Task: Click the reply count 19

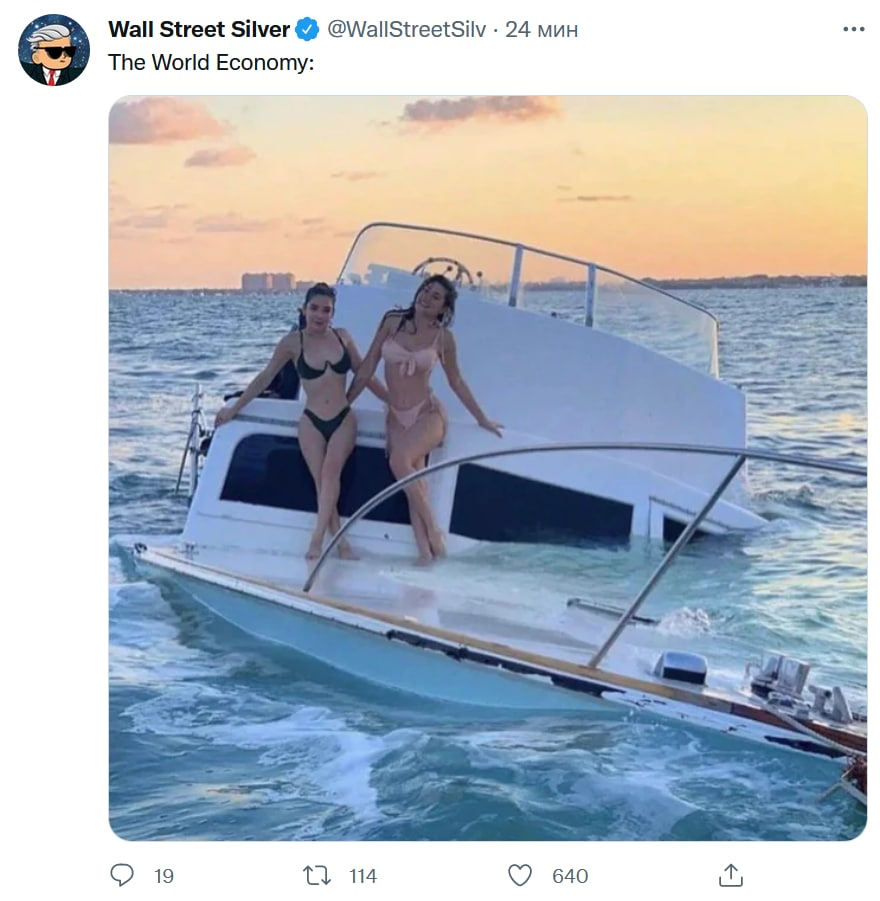Action: pos(164,877)
